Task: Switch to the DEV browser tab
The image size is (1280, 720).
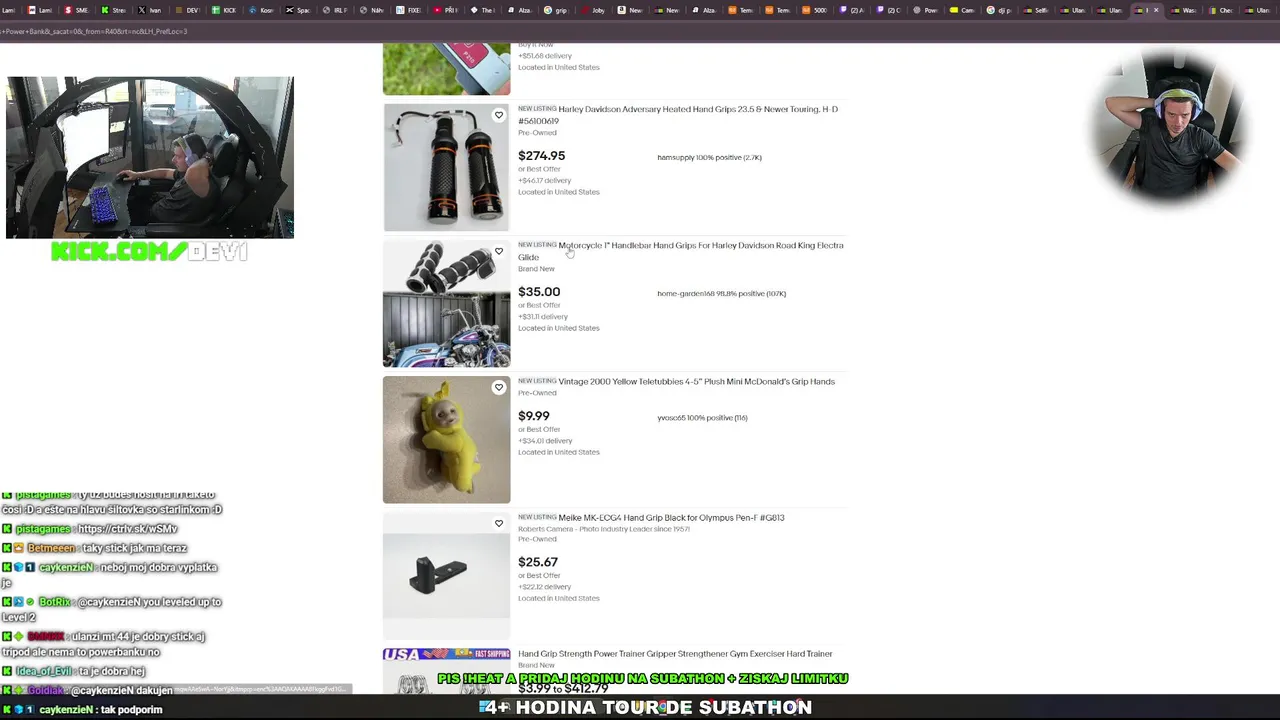Action: (187, 10)
